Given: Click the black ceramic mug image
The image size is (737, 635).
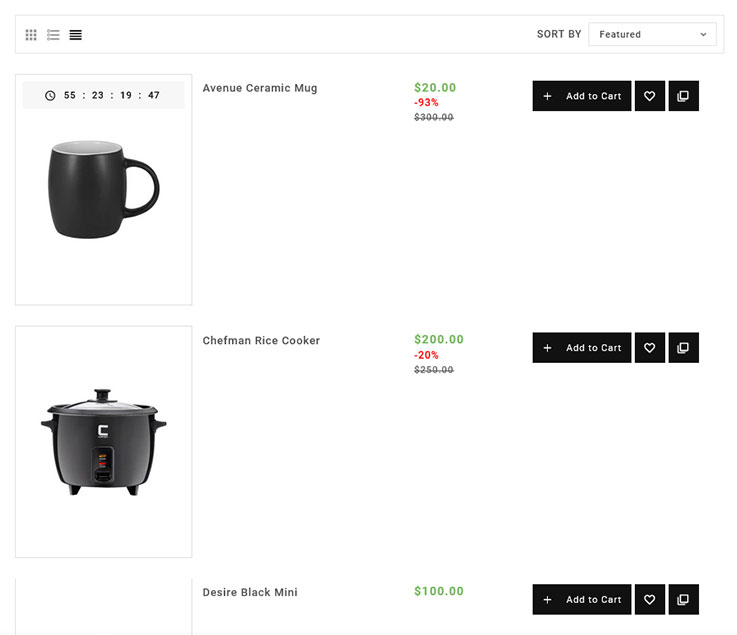Looking at the screenshot, I should 103,188.
